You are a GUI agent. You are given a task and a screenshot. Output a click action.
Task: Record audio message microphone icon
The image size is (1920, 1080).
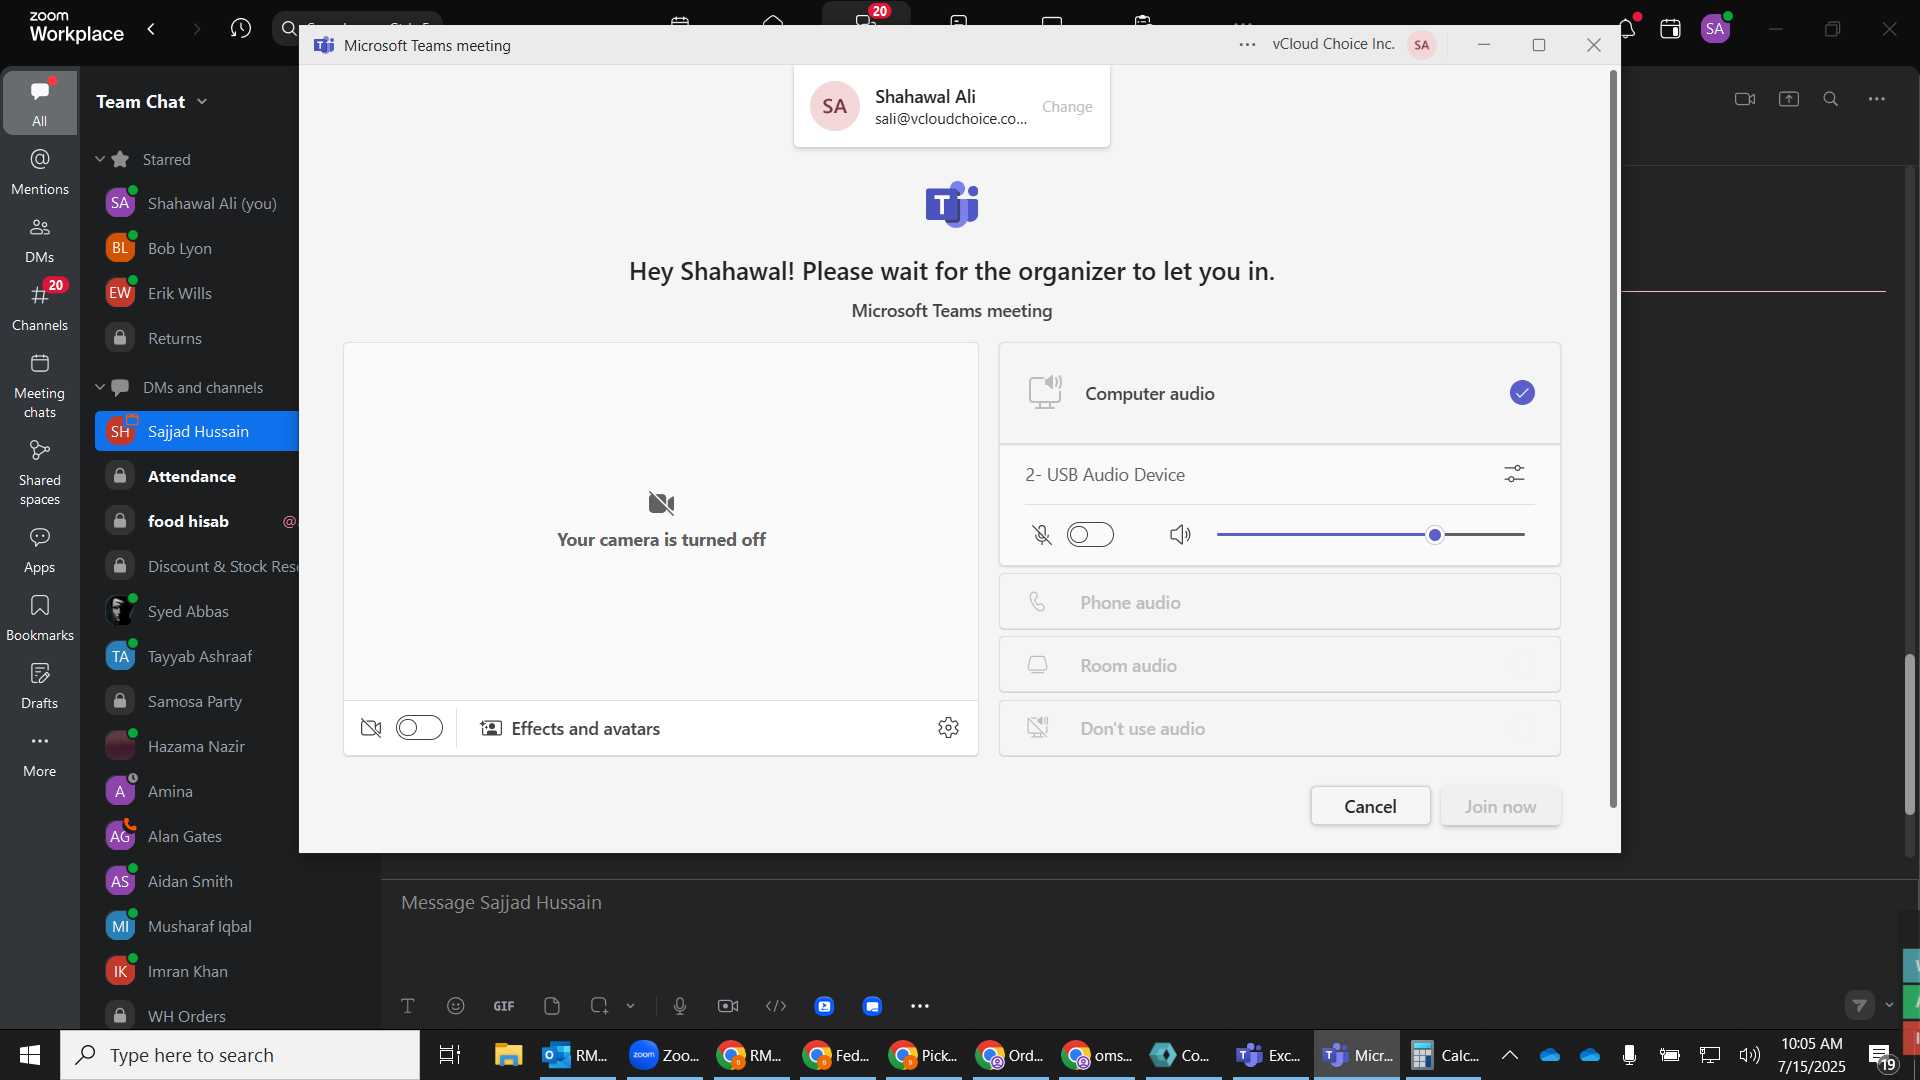click(x=680, y=1006)
